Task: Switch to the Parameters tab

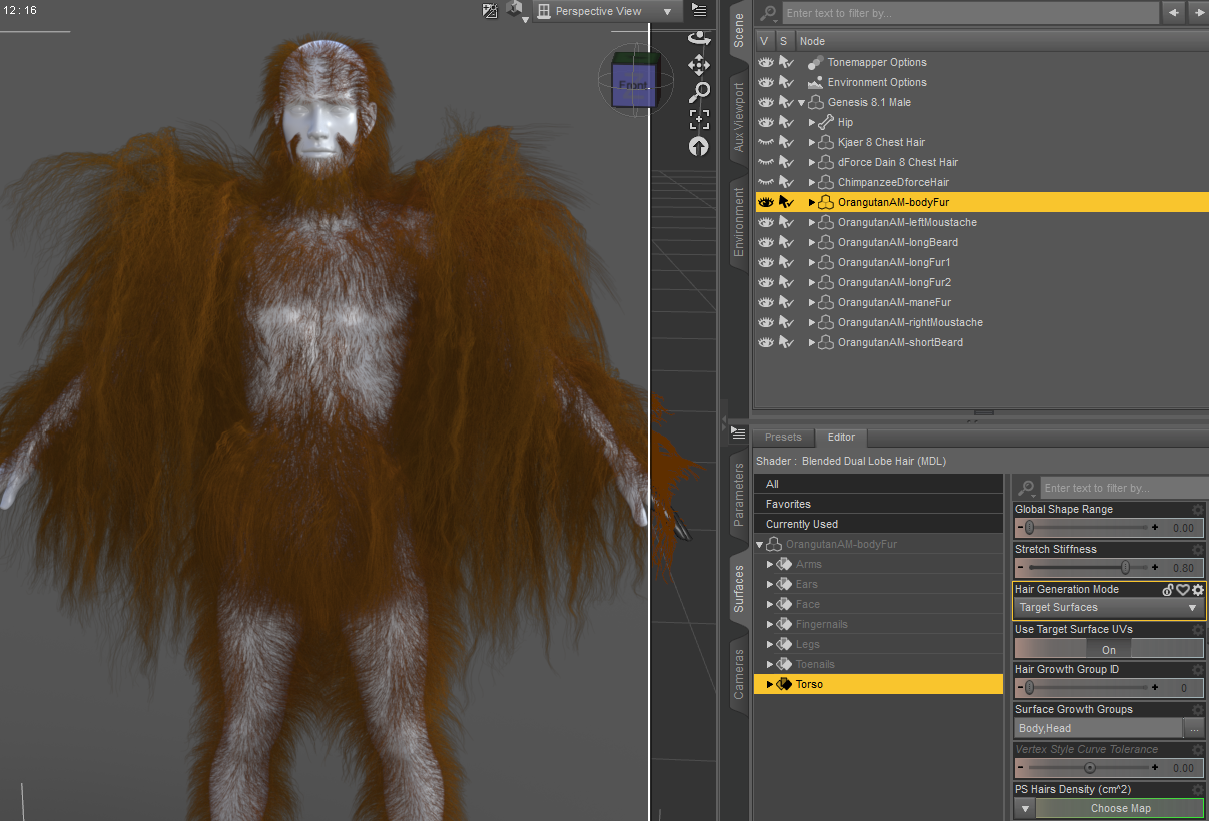Action: 739,495
